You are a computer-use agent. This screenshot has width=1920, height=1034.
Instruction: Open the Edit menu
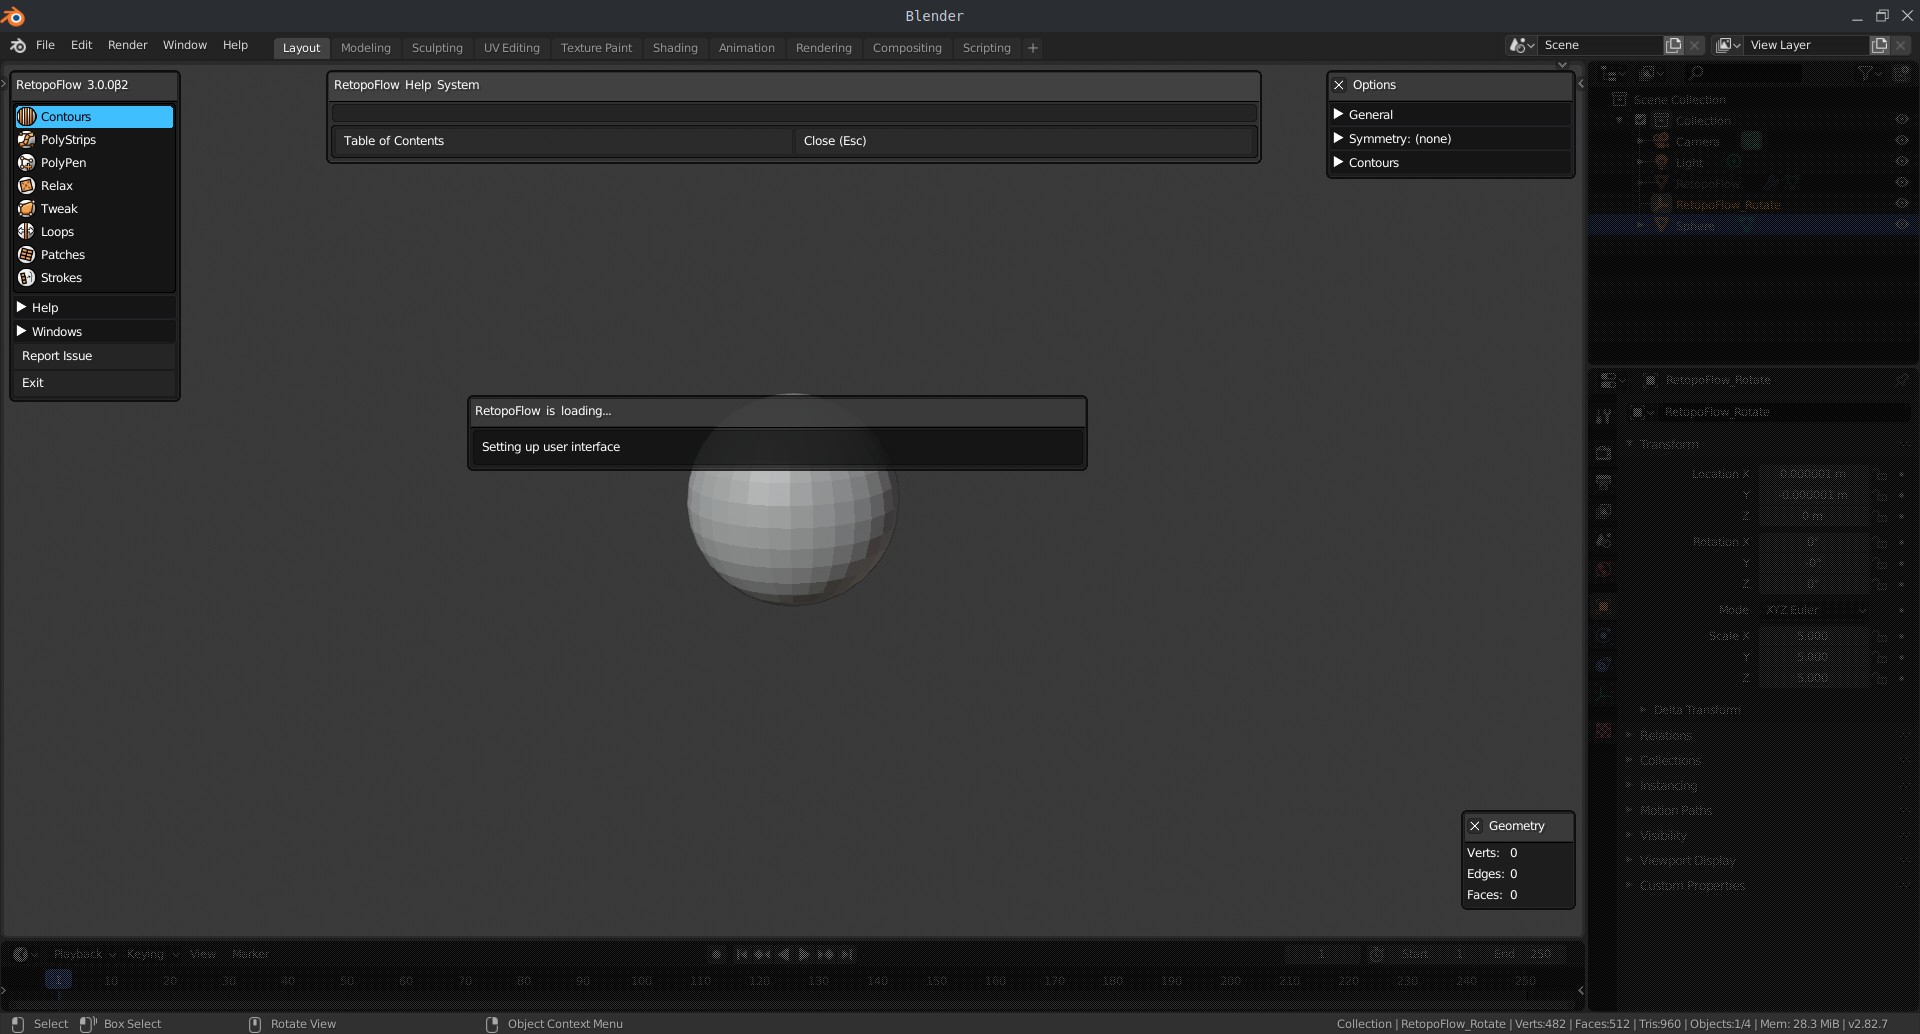(81, 45)
